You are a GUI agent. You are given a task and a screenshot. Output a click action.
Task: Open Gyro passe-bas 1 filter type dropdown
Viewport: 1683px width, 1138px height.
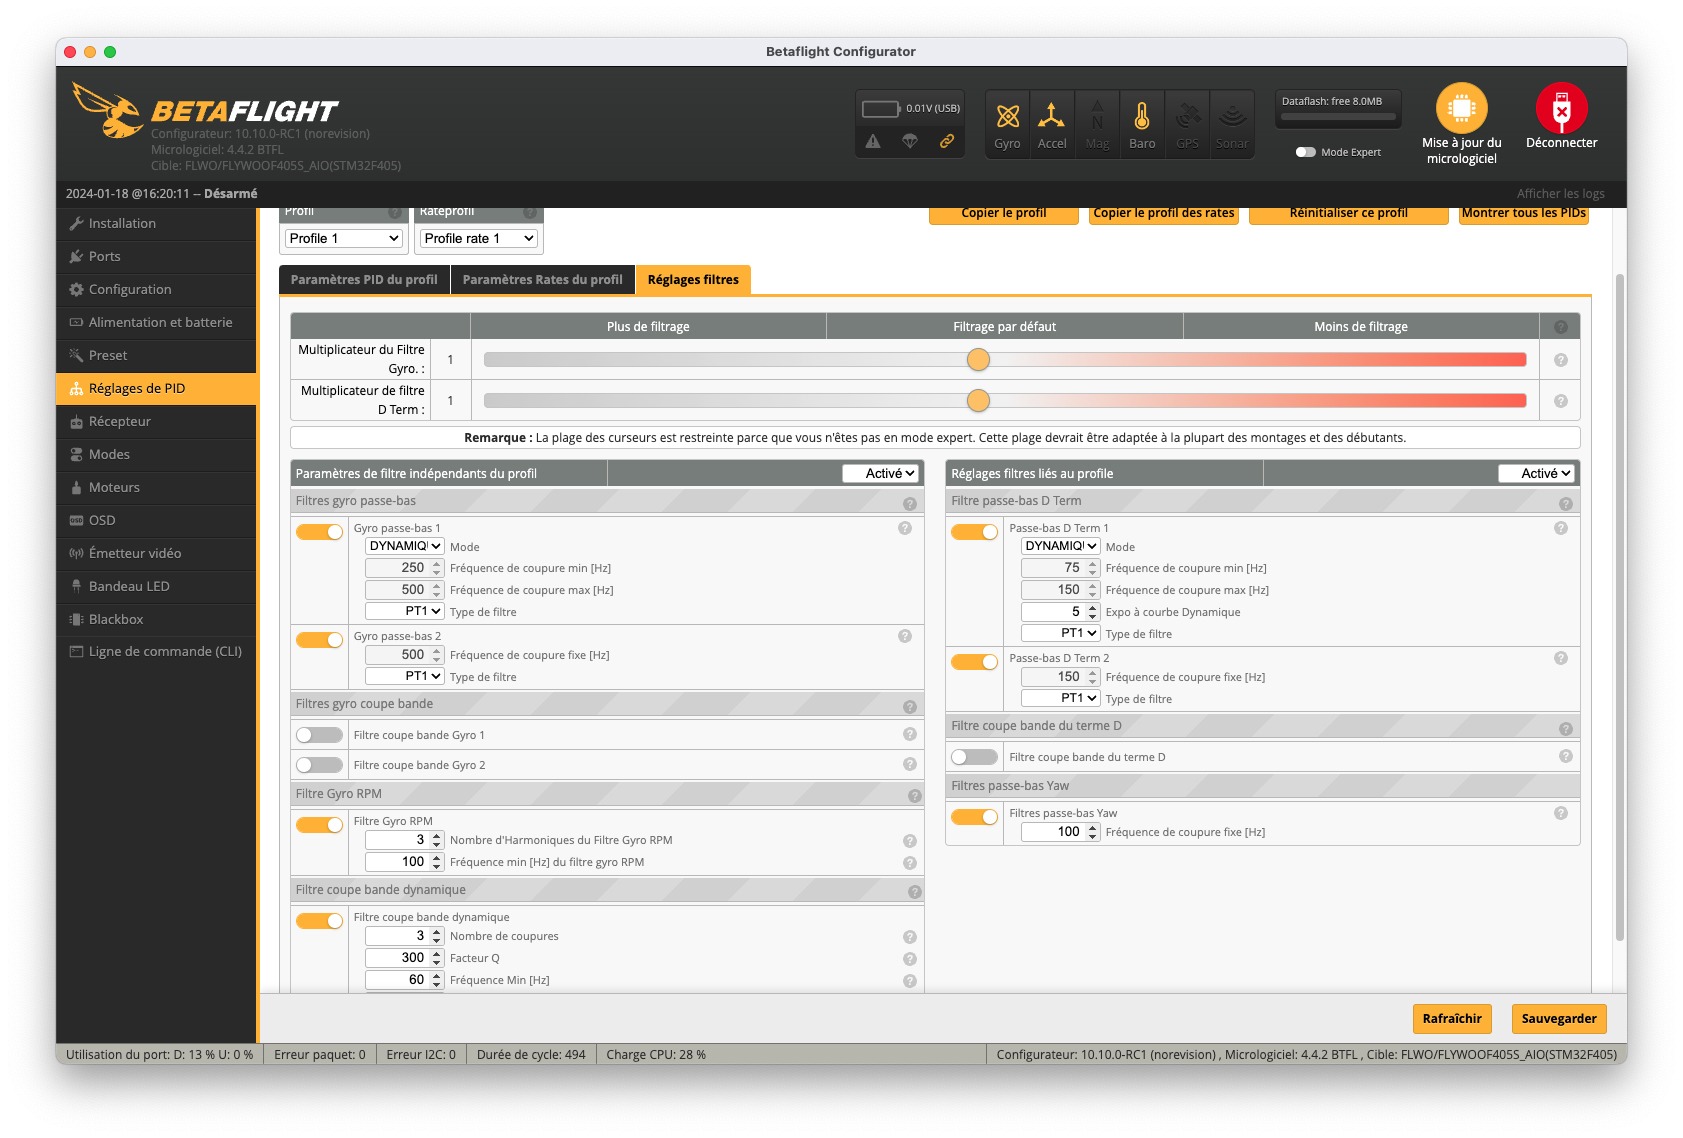click(x=405, y=611)
